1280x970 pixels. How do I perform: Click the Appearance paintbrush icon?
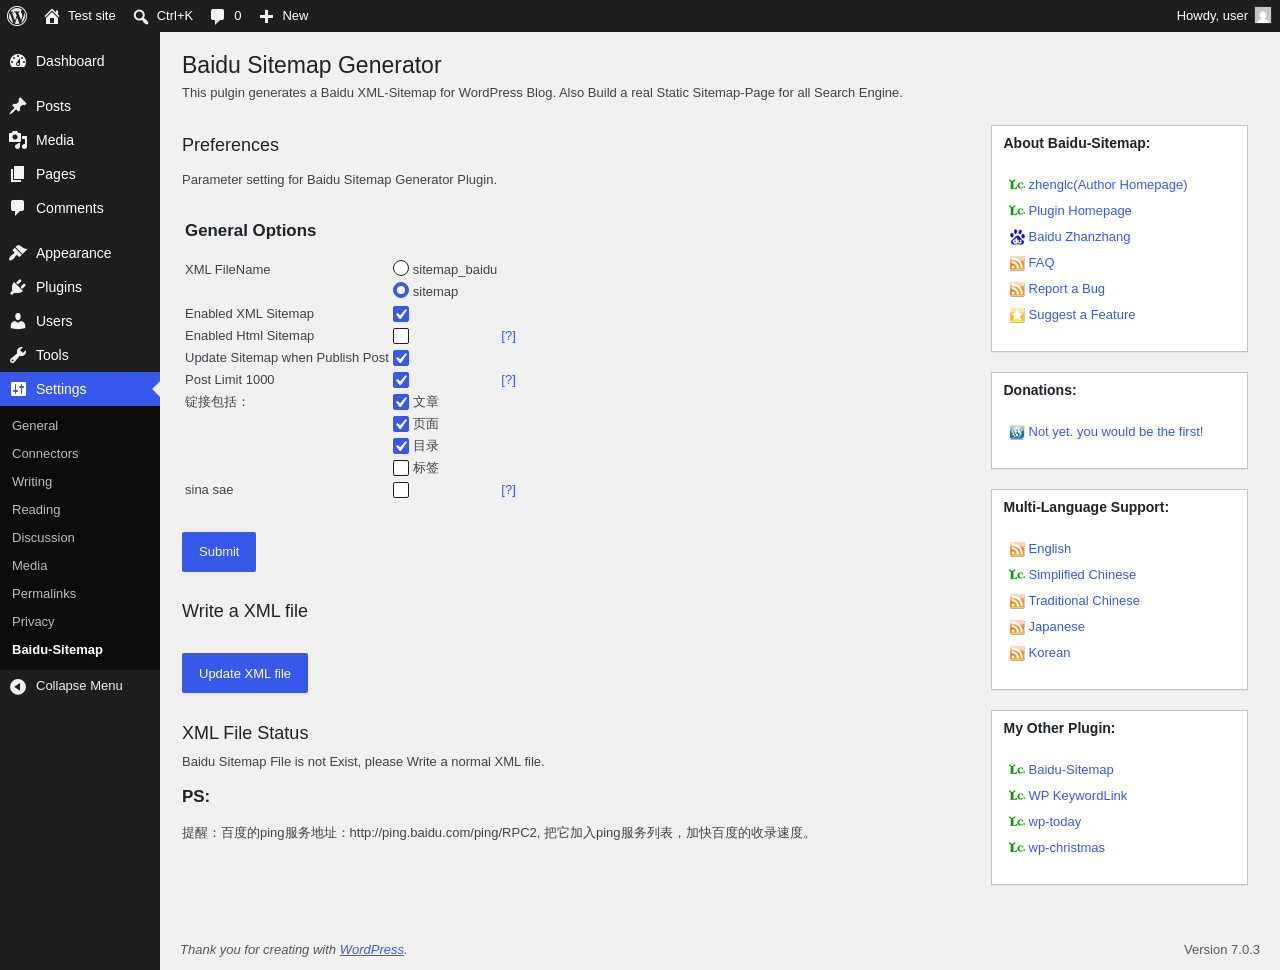pos(18,253)
